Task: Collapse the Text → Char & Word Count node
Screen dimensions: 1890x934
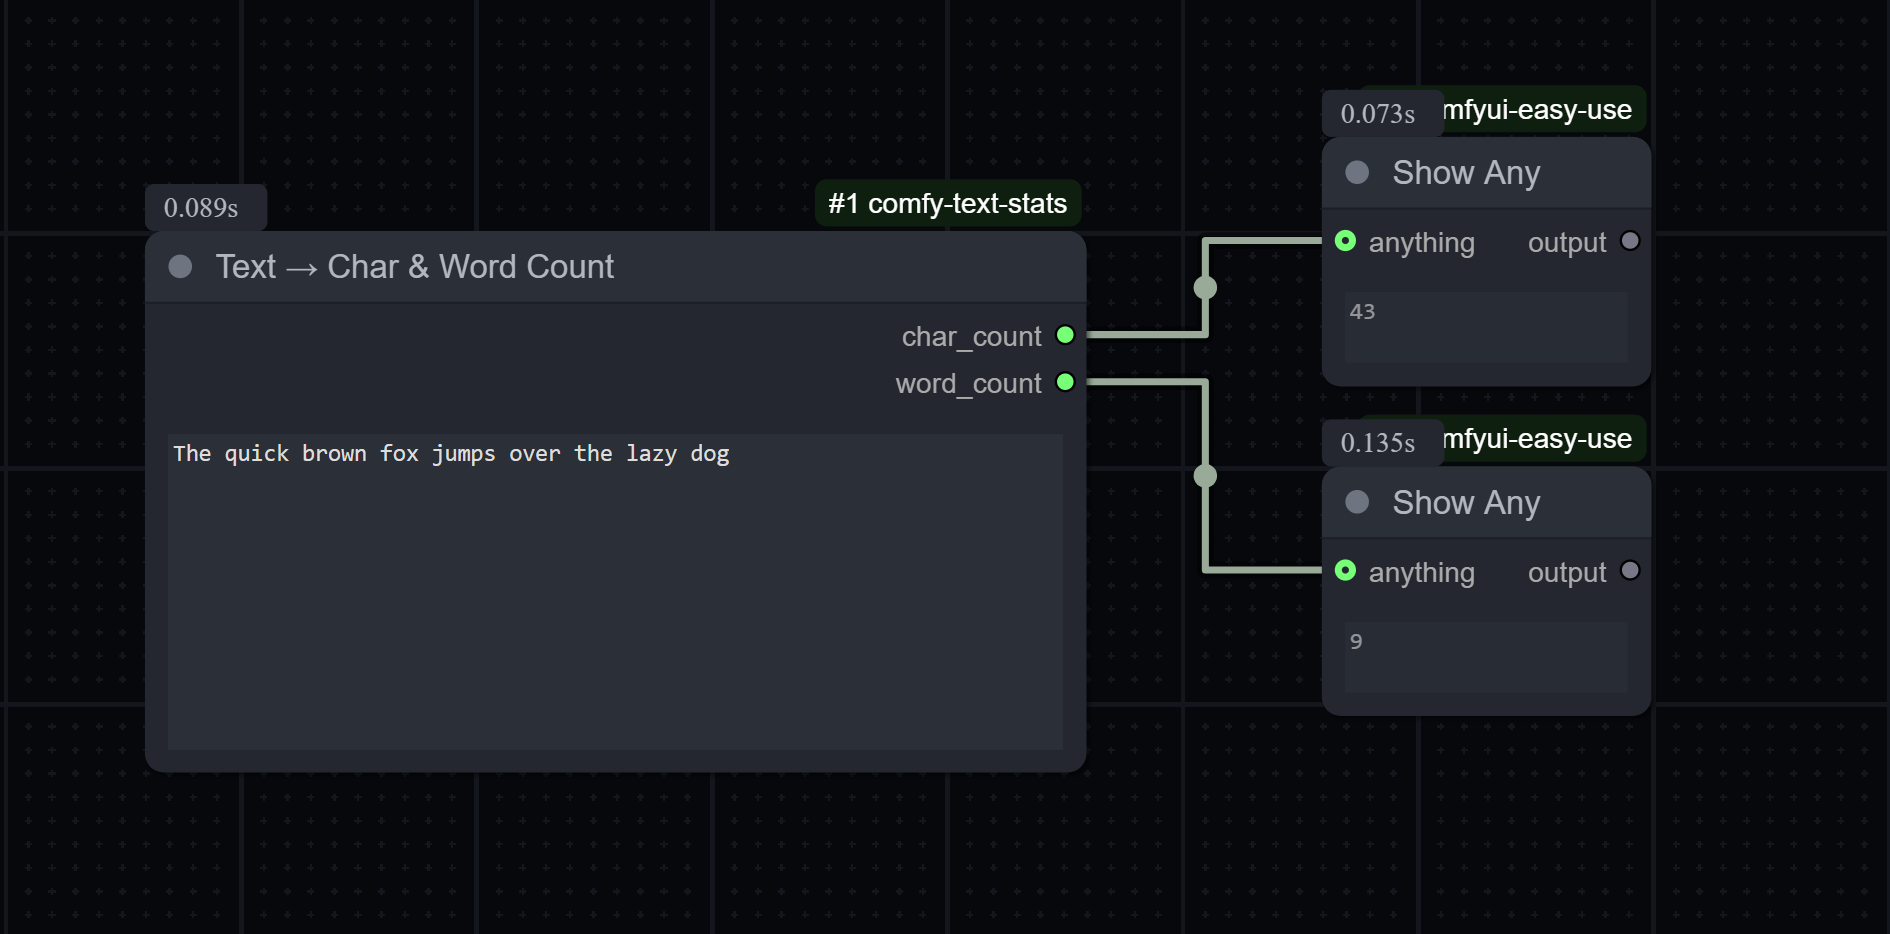Action: click(180, 266)
